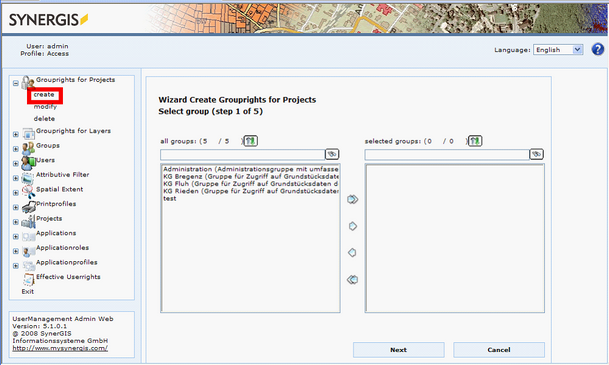The image size is (609, 365).
Task: Open the Language dropdown
Action: click(x=558, y=50)
